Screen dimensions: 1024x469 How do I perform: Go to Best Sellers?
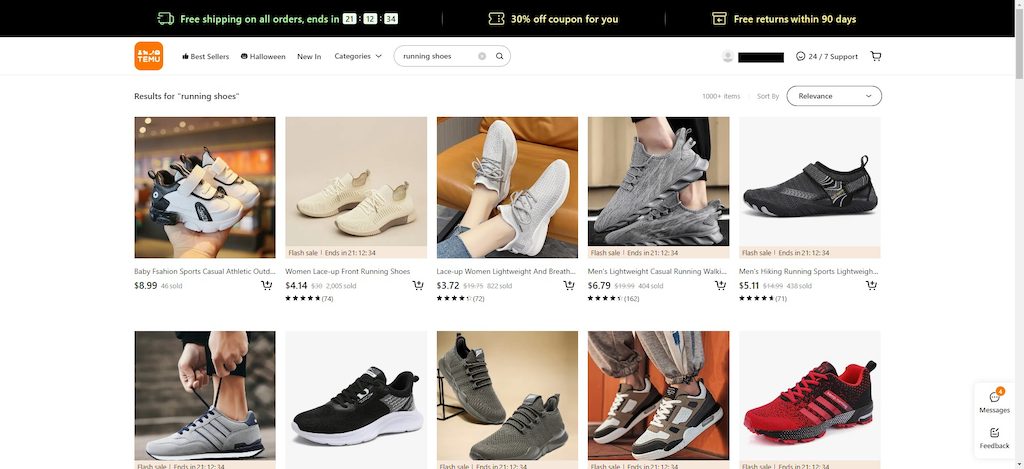[x=205, y=57]
